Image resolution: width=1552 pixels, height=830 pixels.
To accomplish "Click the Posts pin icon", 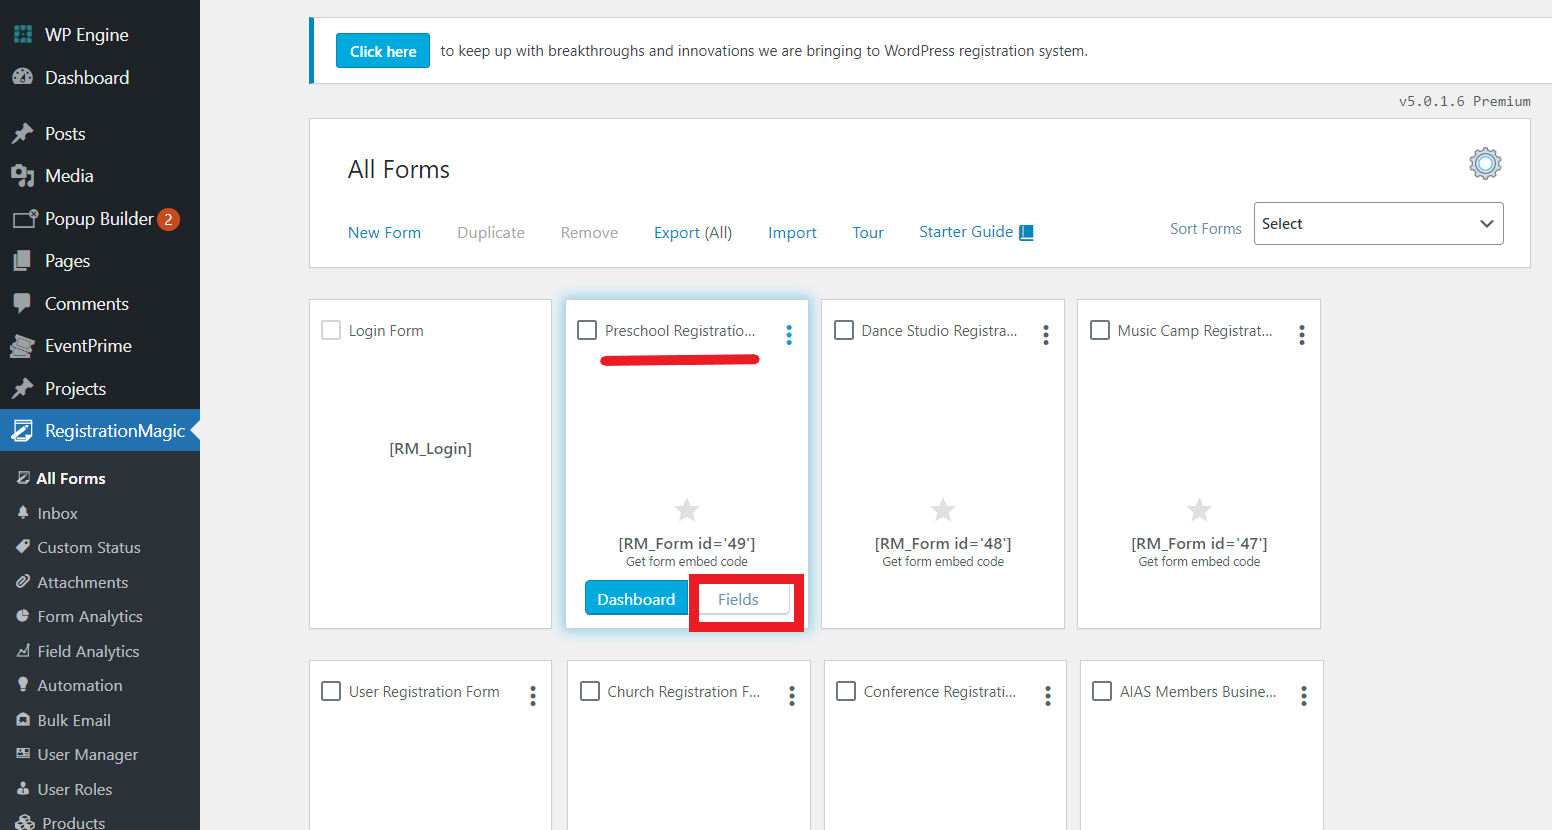I will [x=22, y=133].
